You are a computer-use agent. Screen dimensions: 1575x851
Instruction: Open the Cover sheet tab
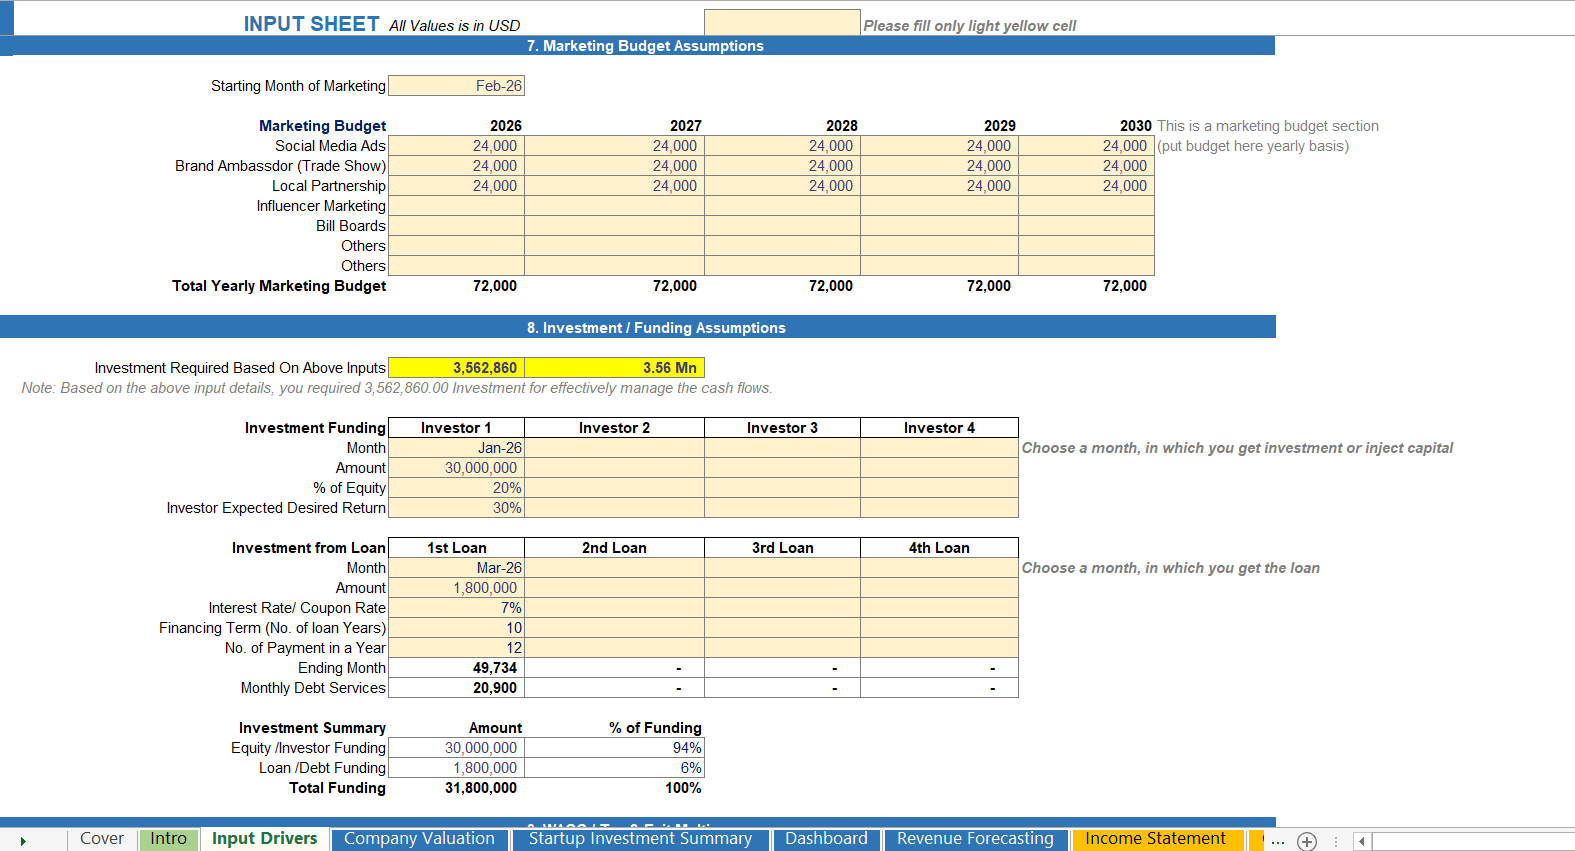[102, 839]
